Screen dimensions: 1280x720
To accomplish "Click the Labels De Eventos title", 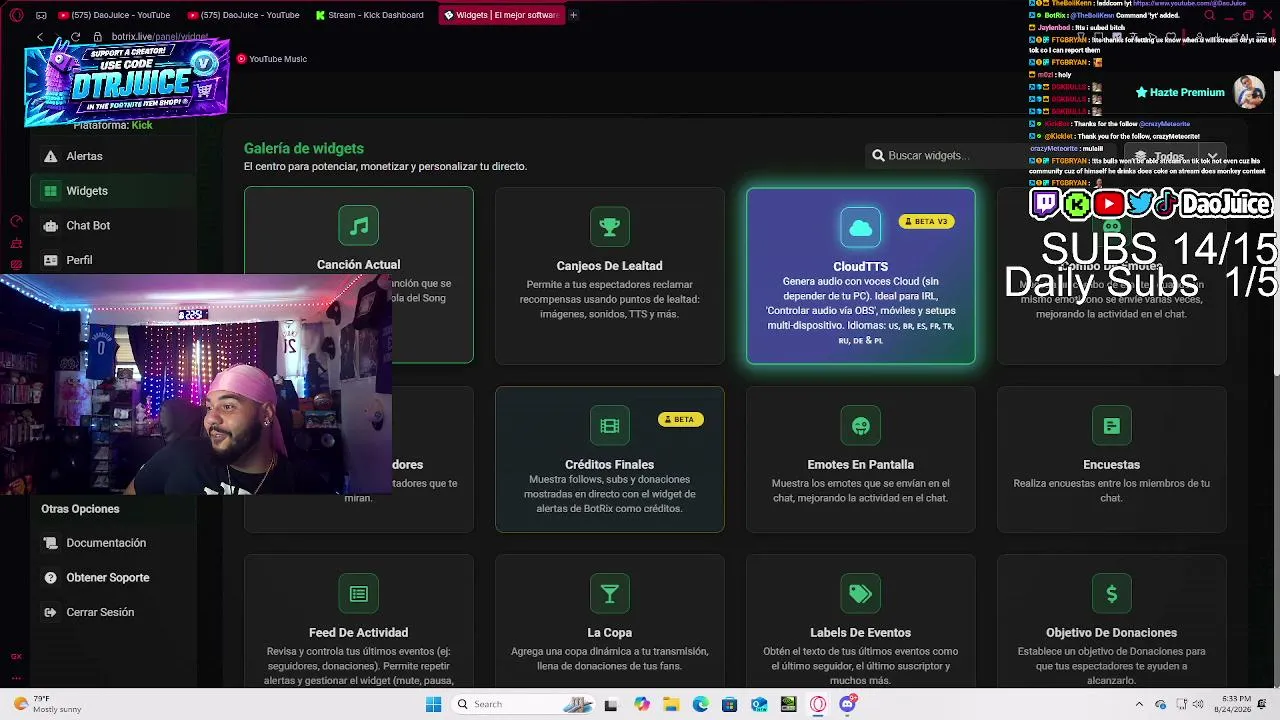I will [860, 633].
